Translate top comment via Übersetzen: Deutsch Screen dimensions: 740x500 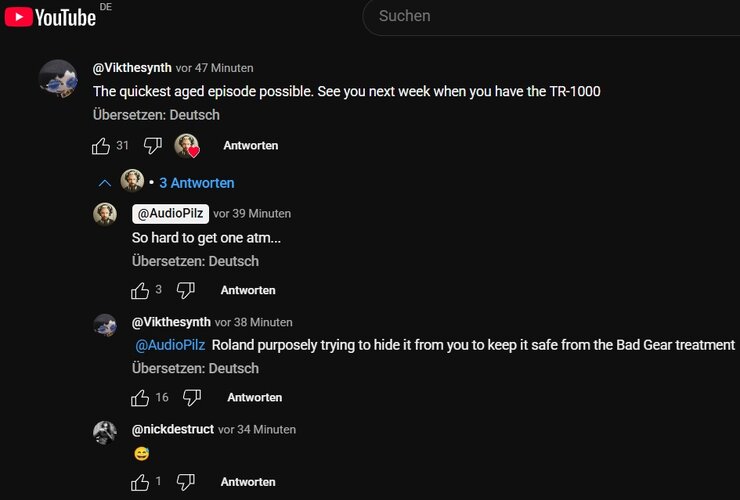156,115
